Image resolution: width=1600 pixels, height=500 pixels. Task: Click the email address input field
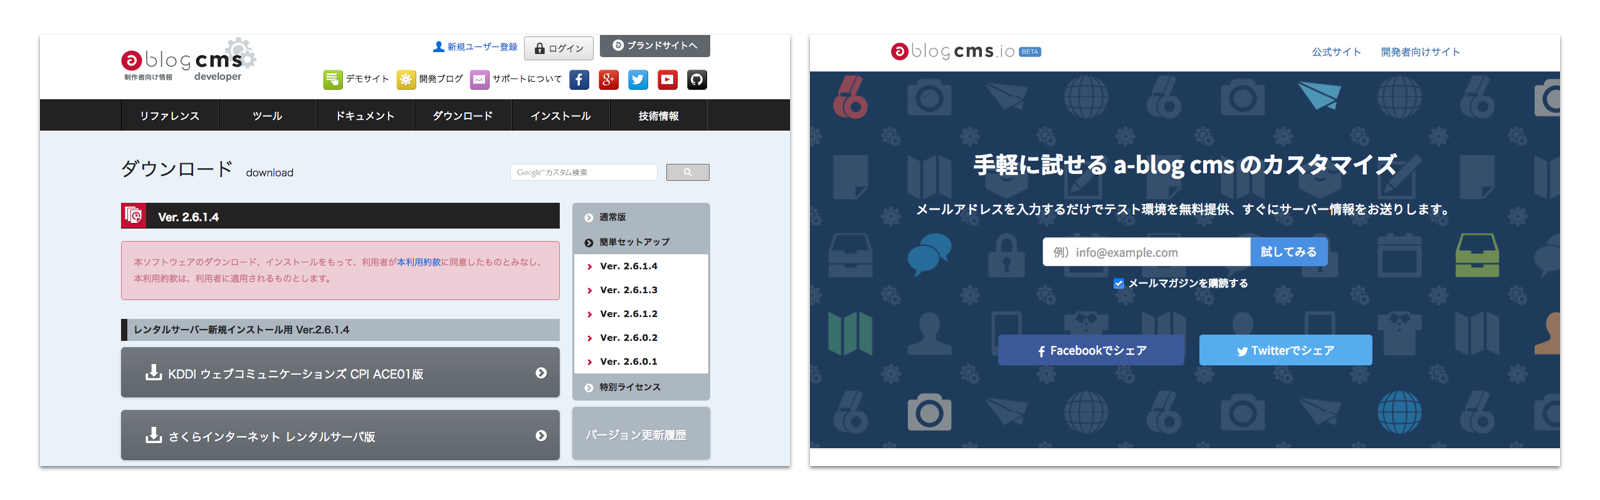click(x=1146, y=252)
